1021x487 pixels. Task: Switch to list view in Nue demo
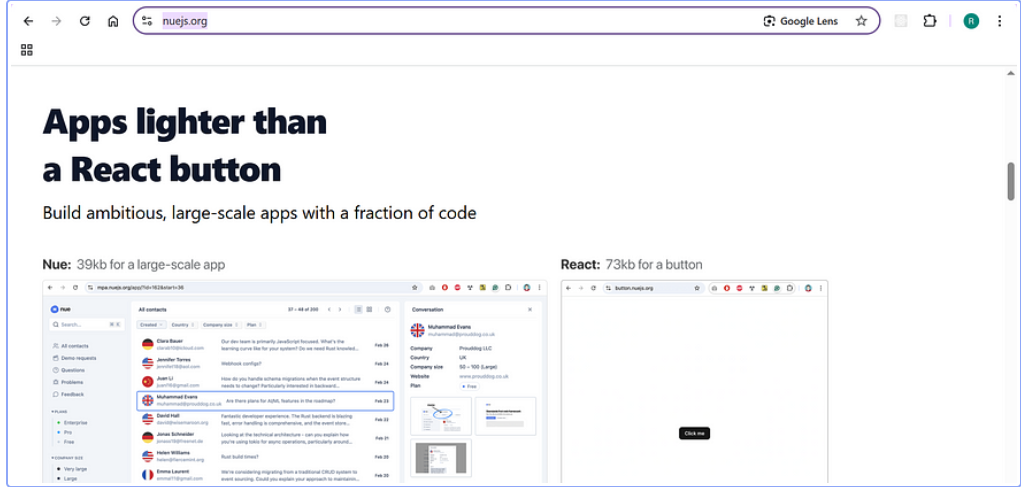tap(359, 309)
